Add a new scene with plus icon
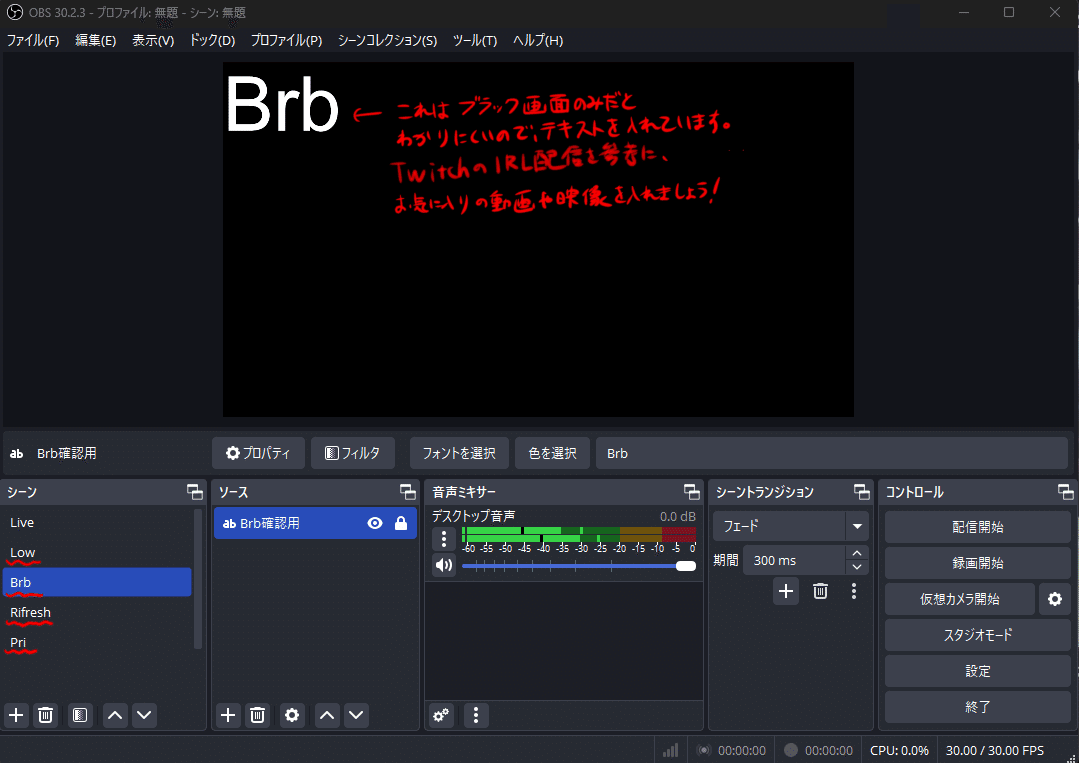 [17, 715]
